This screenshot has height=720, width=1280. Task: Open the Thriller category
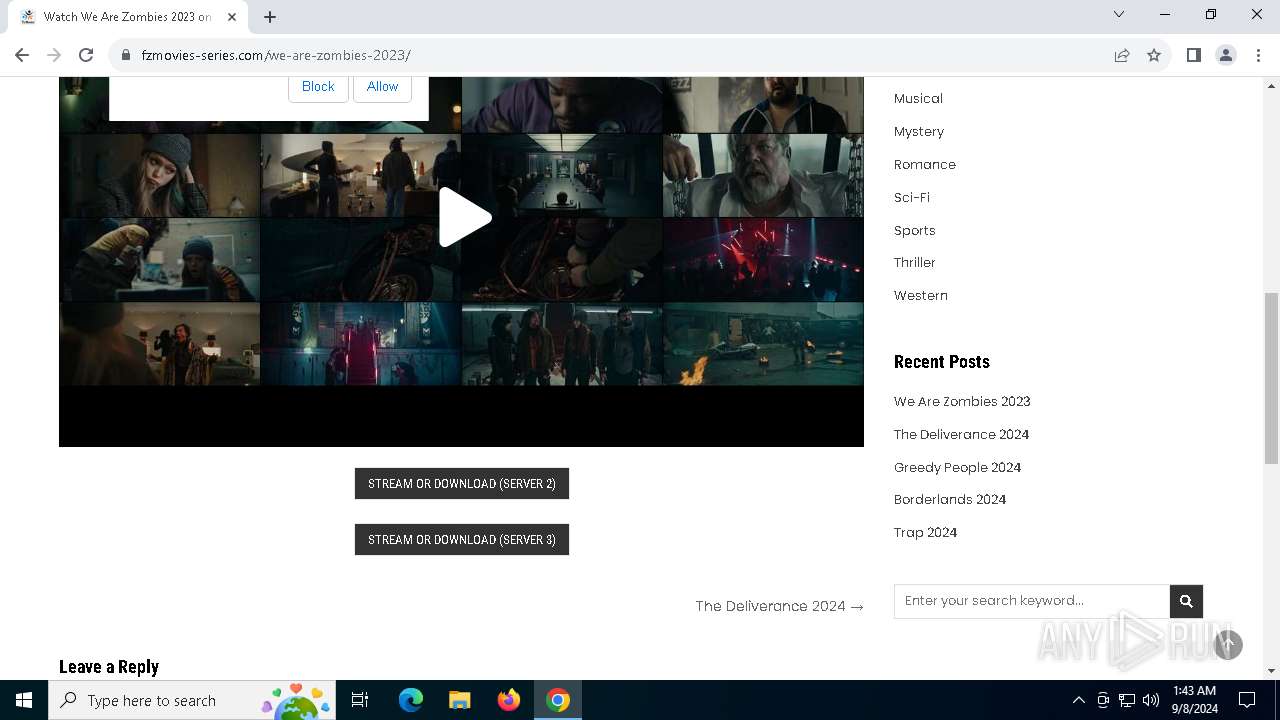[915, 262]
